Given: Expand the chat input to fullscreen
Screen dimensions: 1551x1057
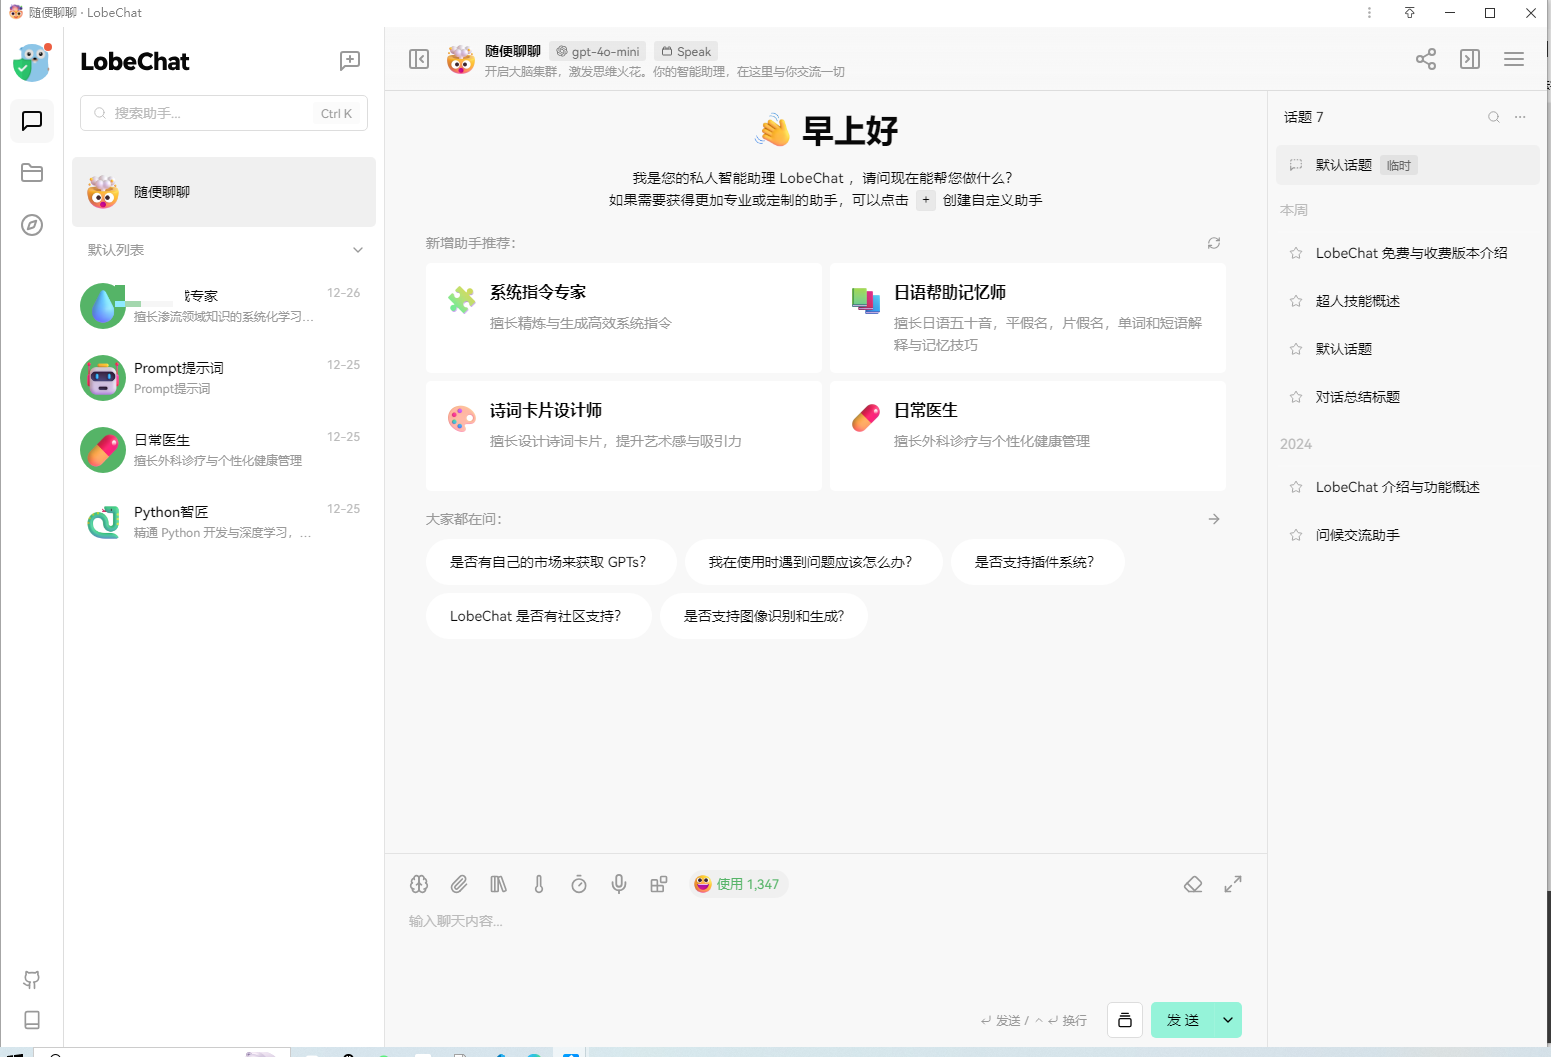Looking at the screenshot, I should point(1233,884).
